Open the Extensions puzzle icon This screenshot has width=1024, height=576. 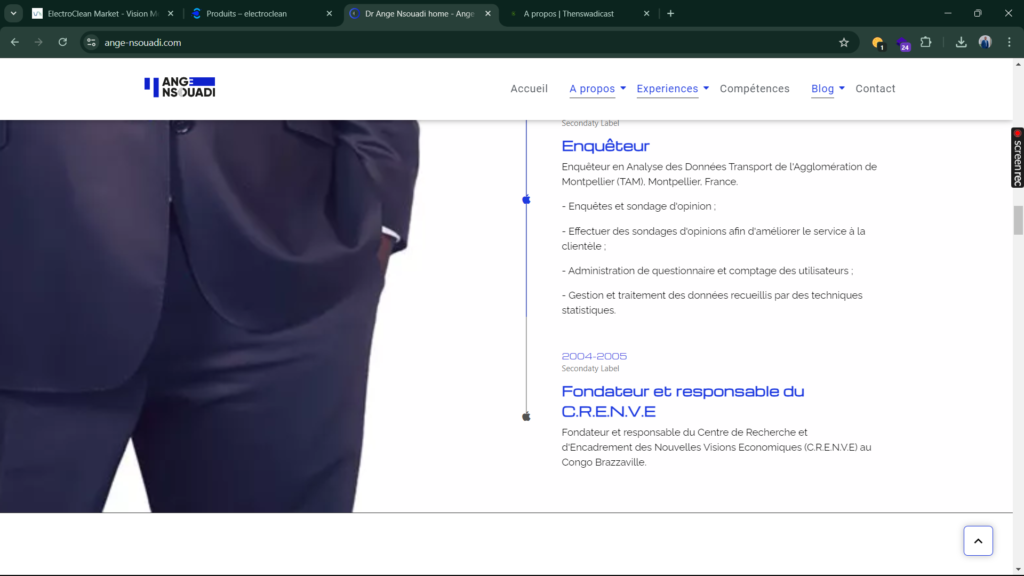[926, 42]
